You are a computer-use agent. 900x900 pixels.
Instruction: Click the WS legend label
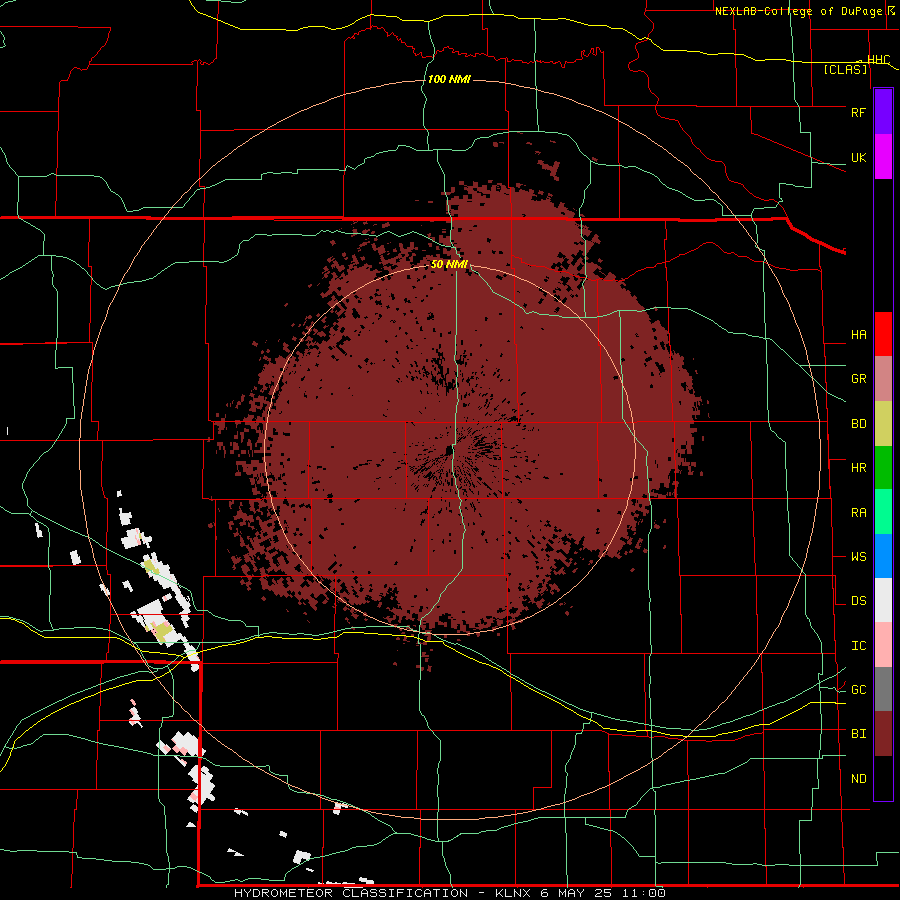coord(858,557)
